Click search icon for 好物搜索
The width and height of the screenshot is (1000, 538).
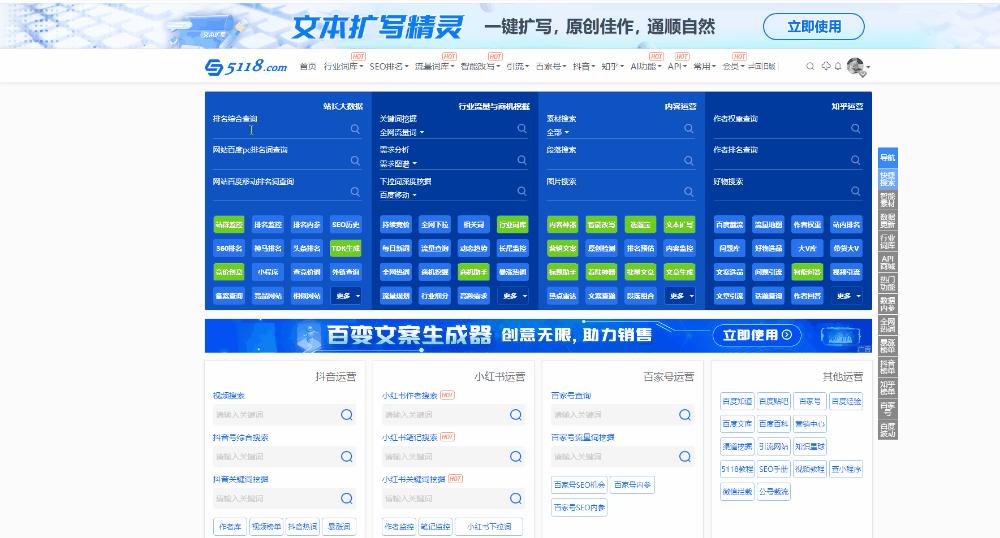[x=856, y=191]
